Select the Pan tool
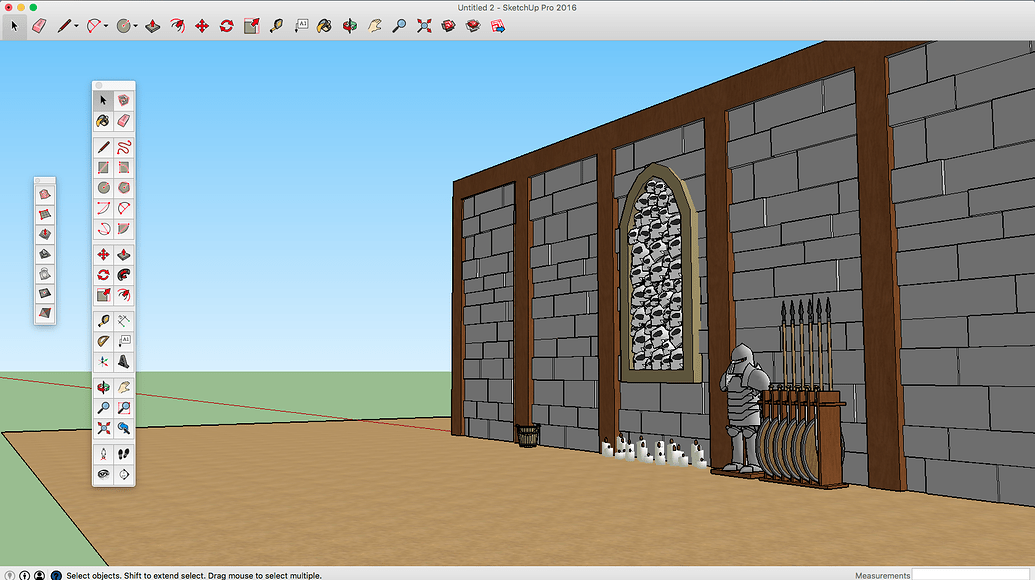This screenshot has height=580, width=1035. (374, 27)
